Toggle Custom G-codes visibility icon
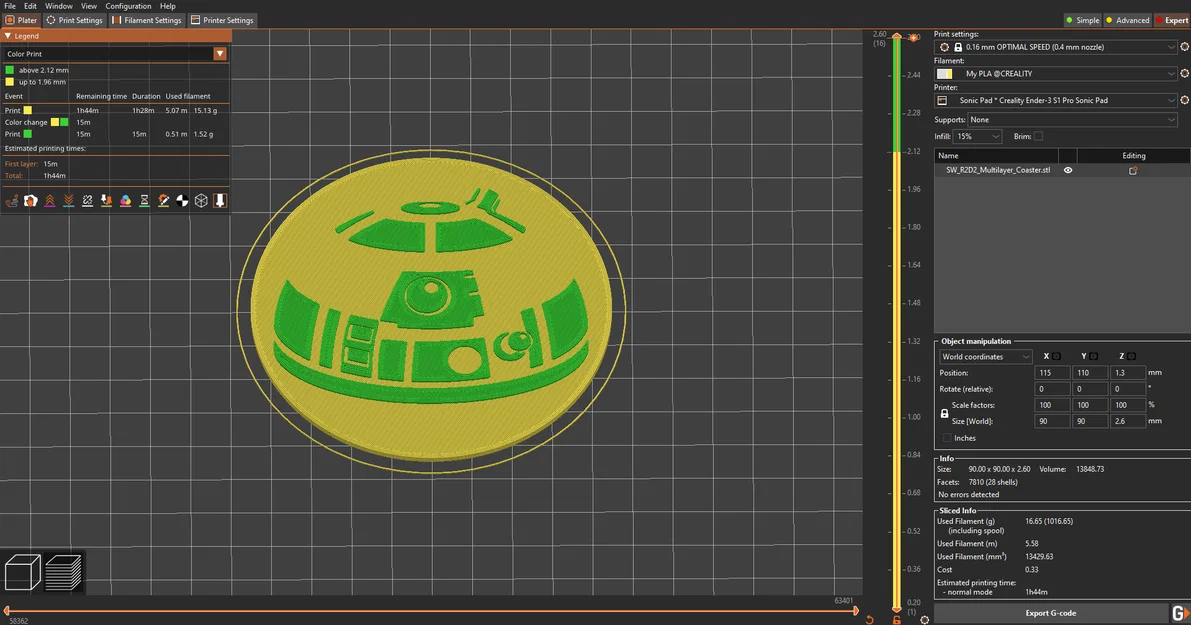This screenshot has width=1191, height=625. 163,200
